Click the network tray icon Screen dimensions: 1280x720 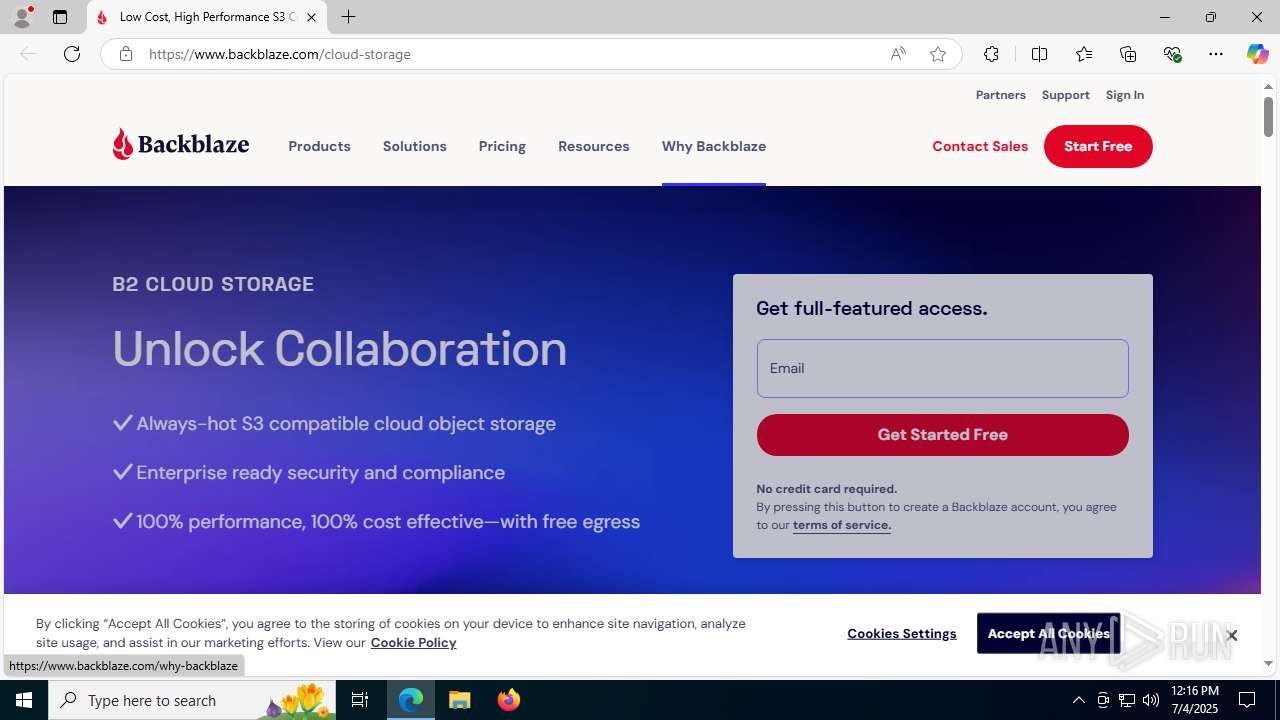1127,700
